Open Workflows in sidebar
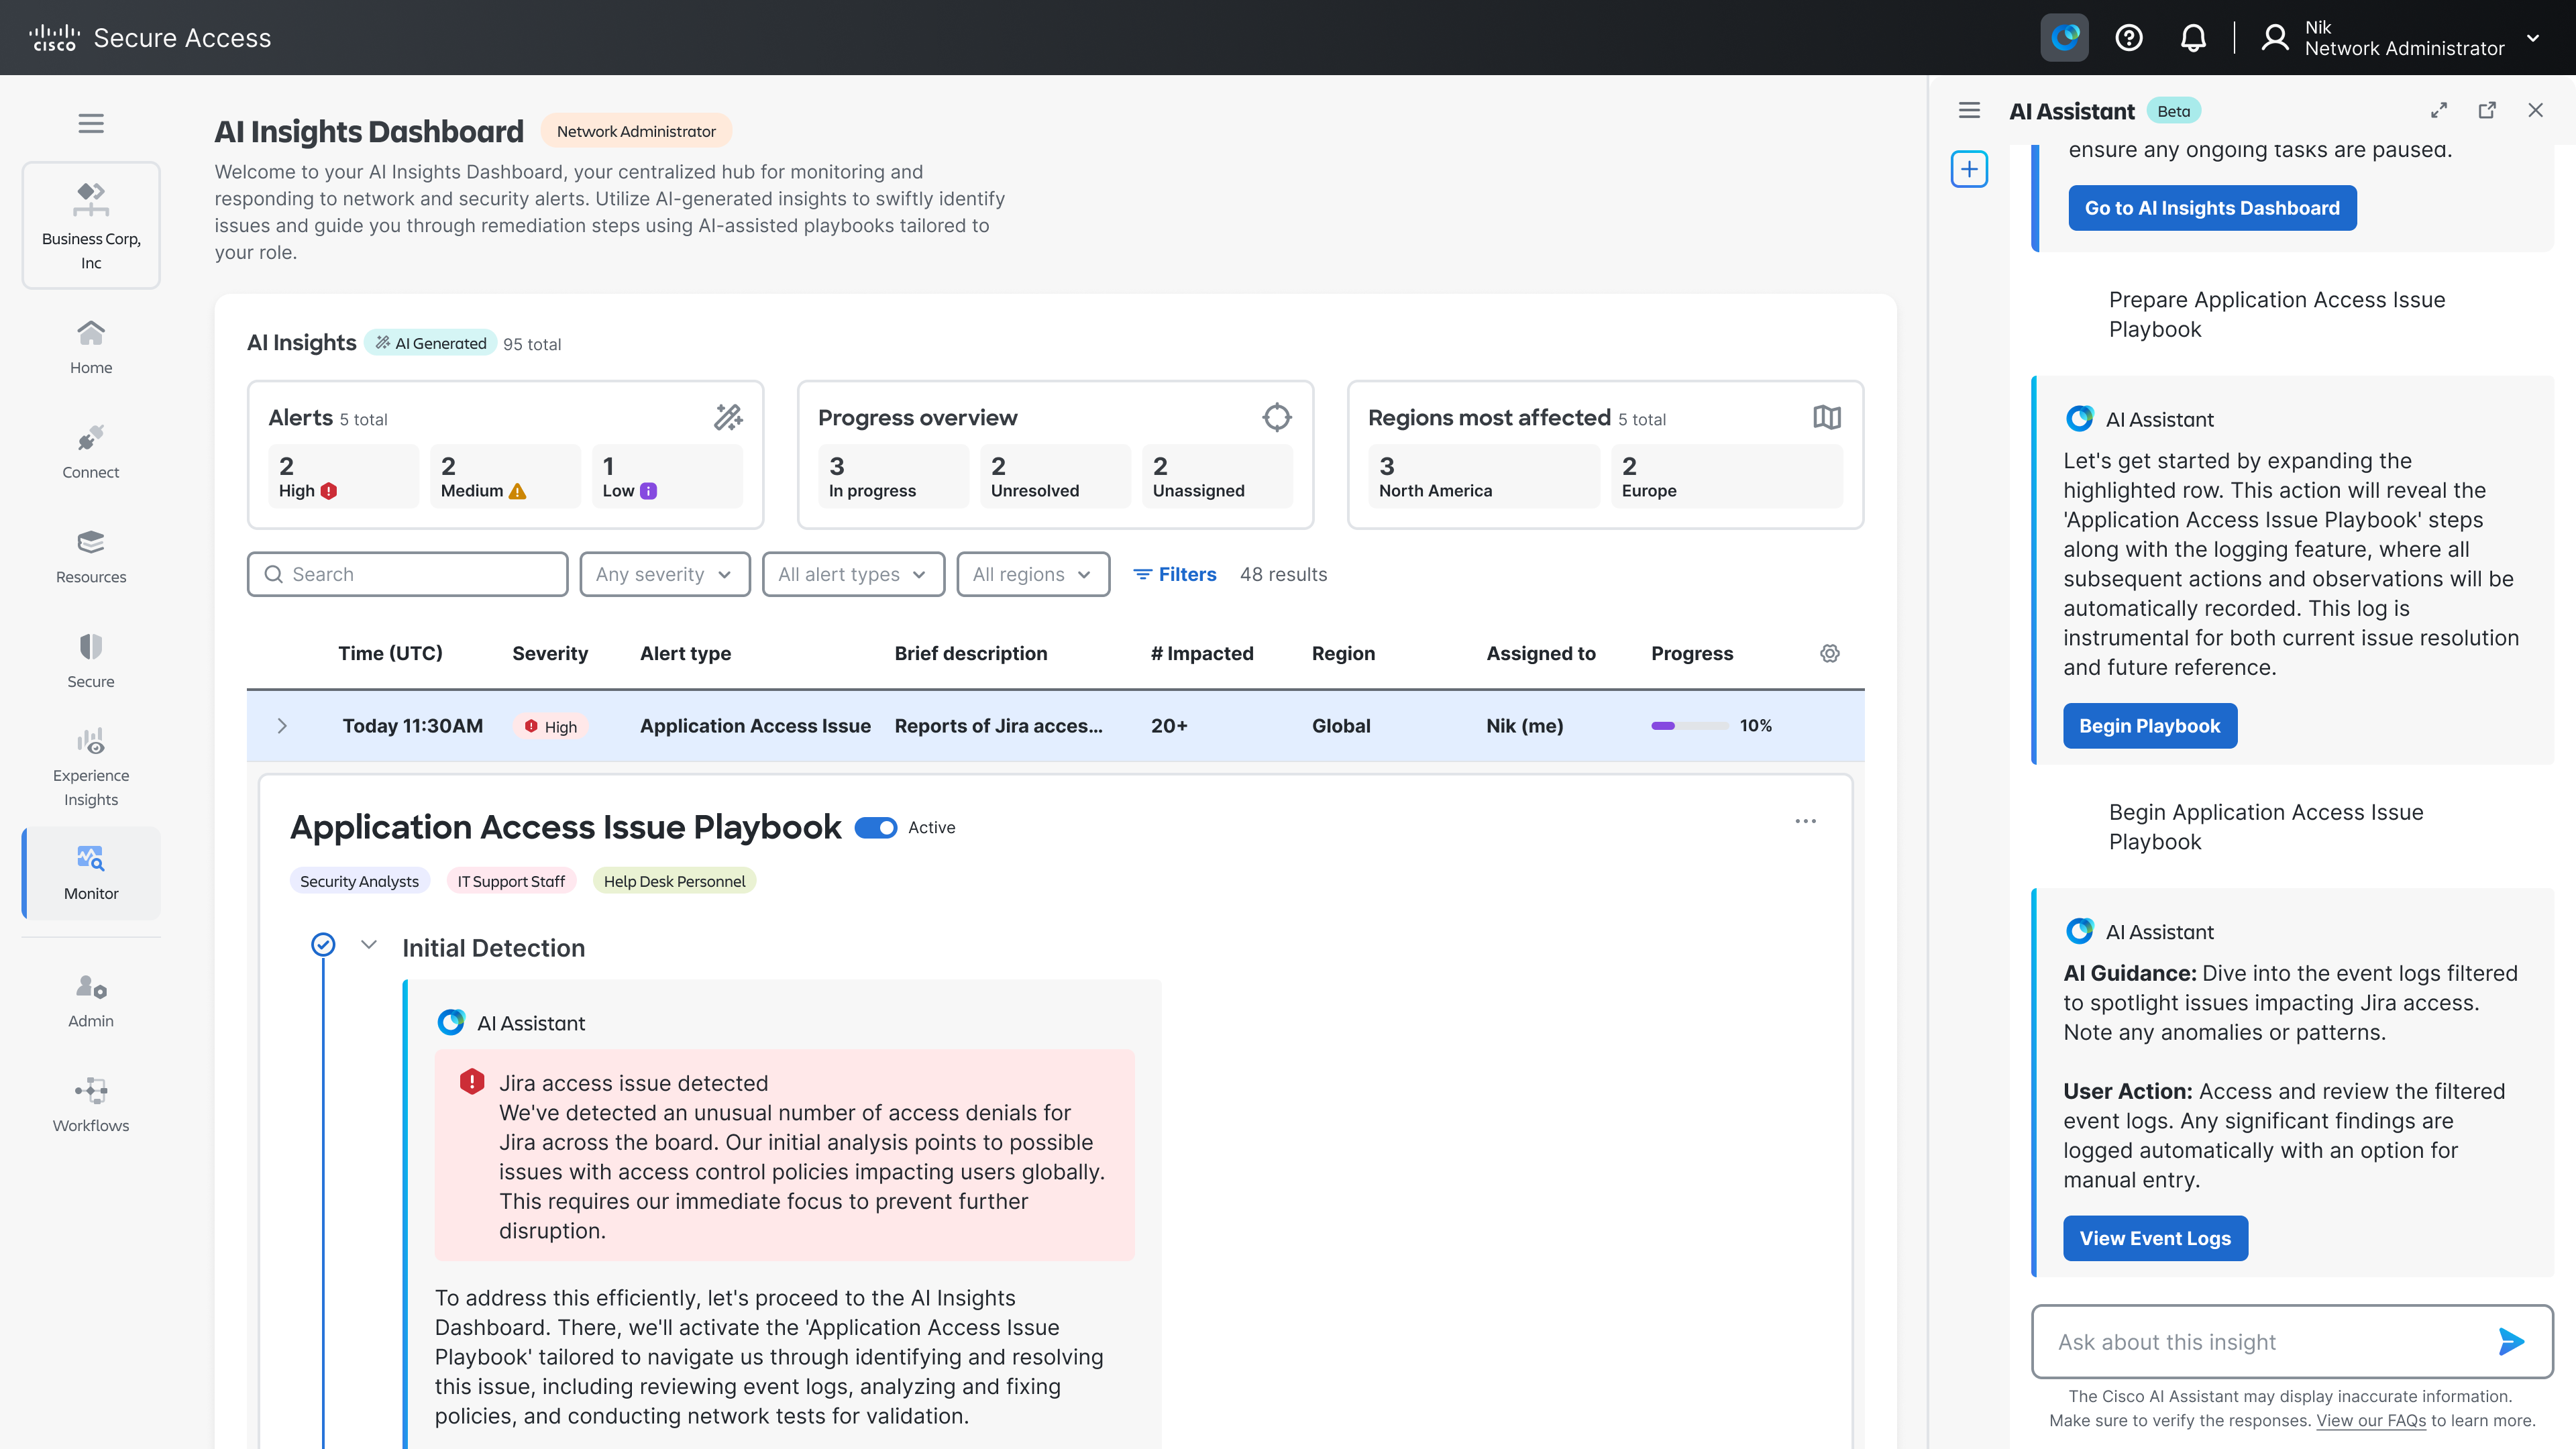Screen dimensions: 2576x1449 91,1105
